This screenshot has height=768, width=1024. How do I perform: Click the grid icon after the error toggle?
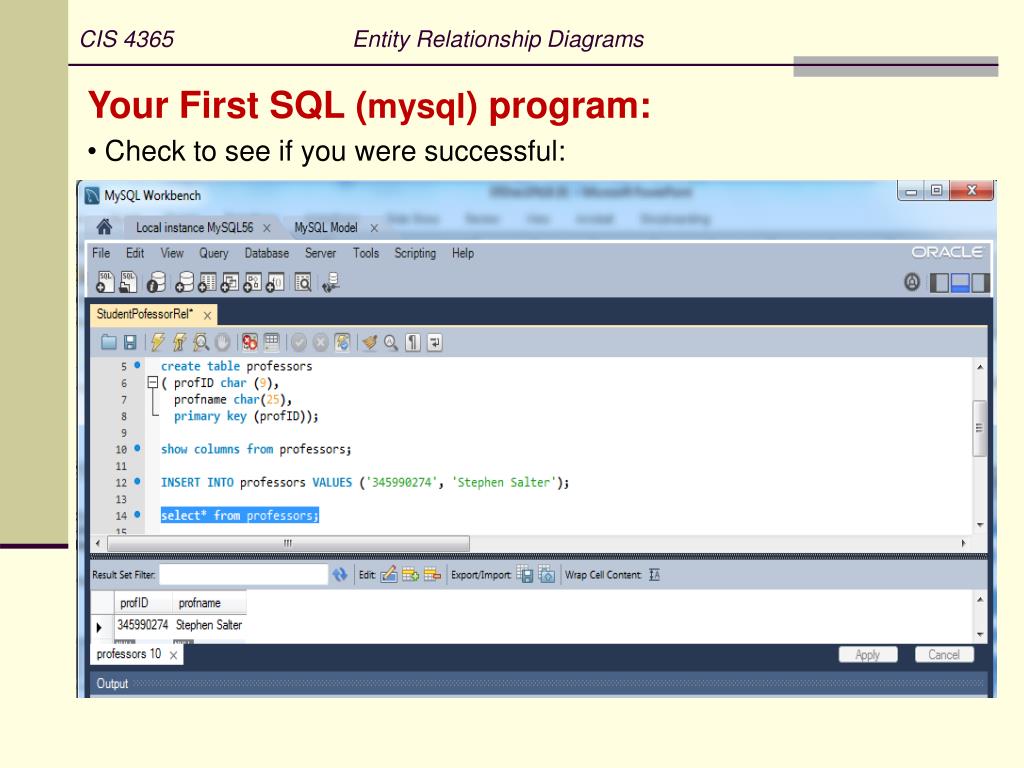tap(271, 342)
